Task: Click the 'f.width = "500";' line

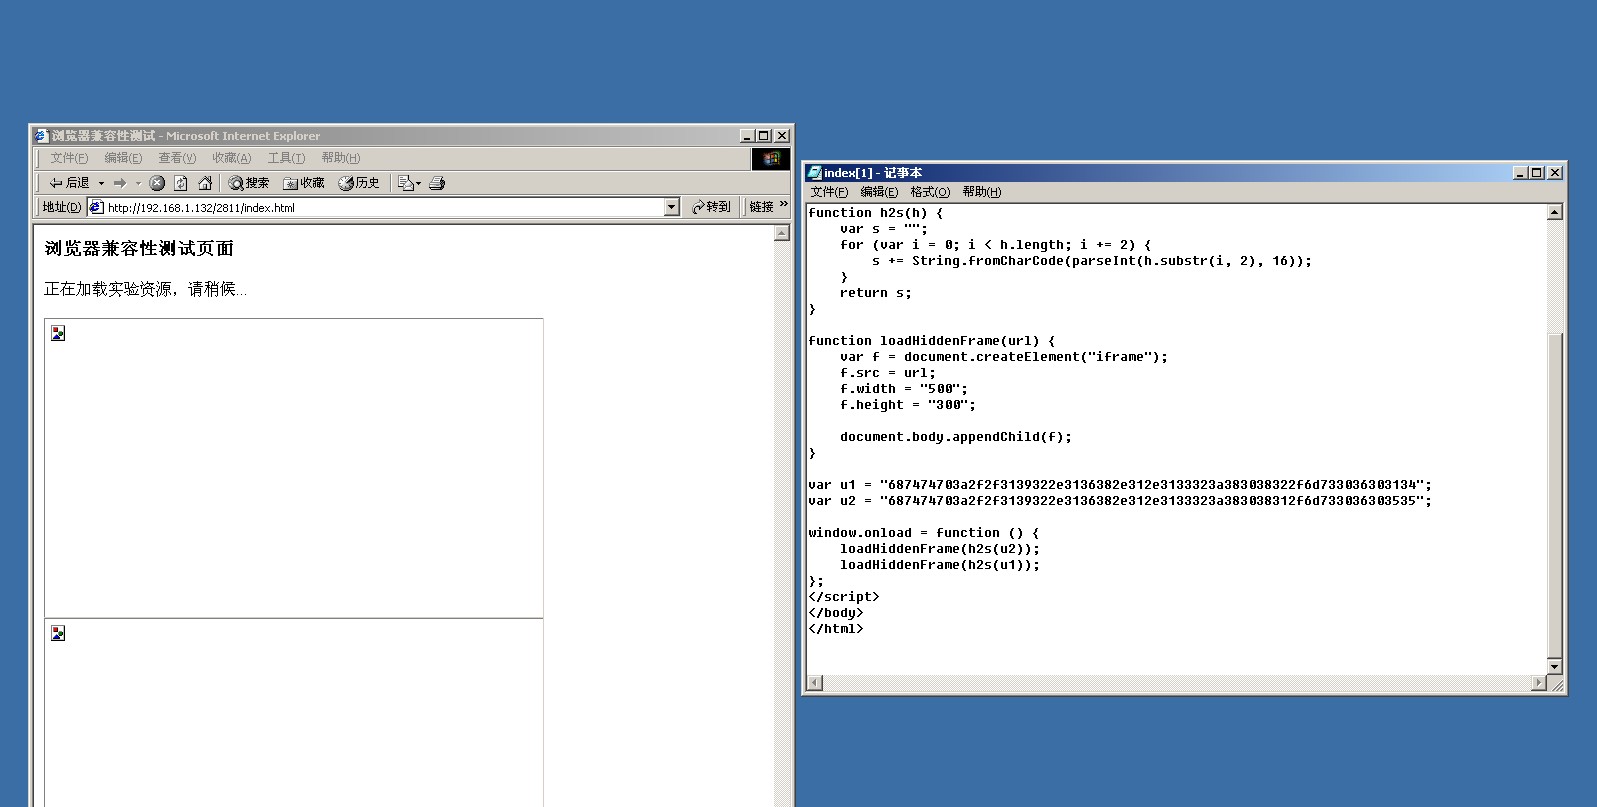Action: click(904, 389)
